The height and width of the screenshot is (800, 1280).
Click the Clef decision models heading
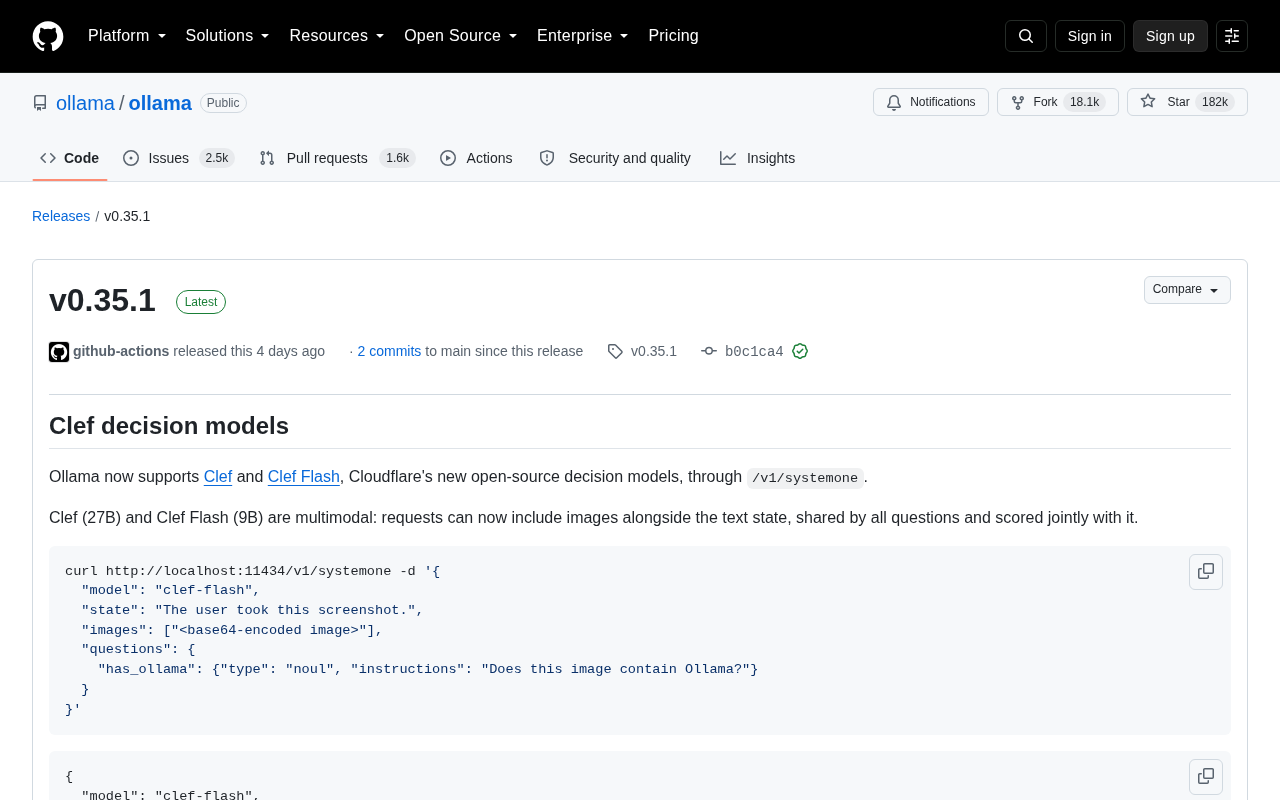tap(169, 426)
